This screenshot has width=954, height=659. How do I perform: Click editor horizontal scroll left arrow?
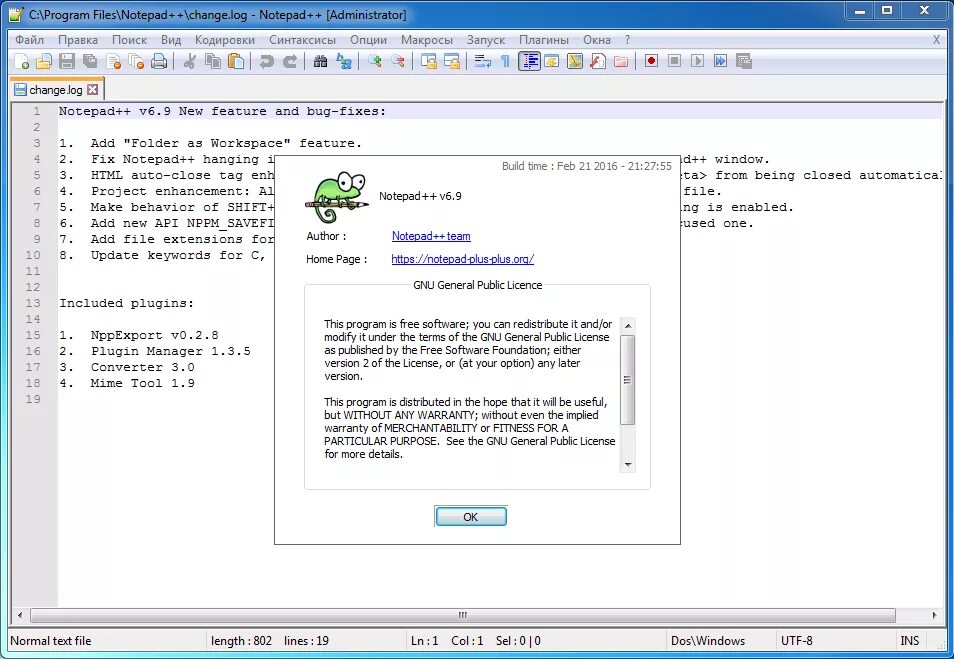(x=19, y=615)
